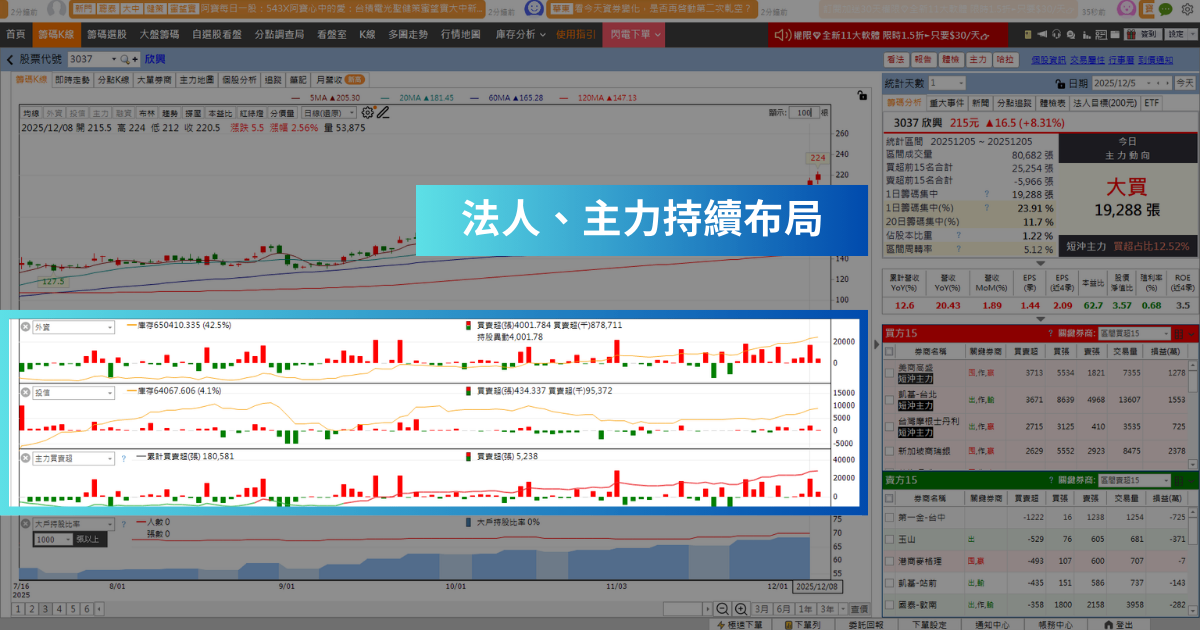The width and height of the screenshot is (1200, 630).
Task: Click the bar-chart statistics icon in top-right toolbar
Action: pos(1088,33)
